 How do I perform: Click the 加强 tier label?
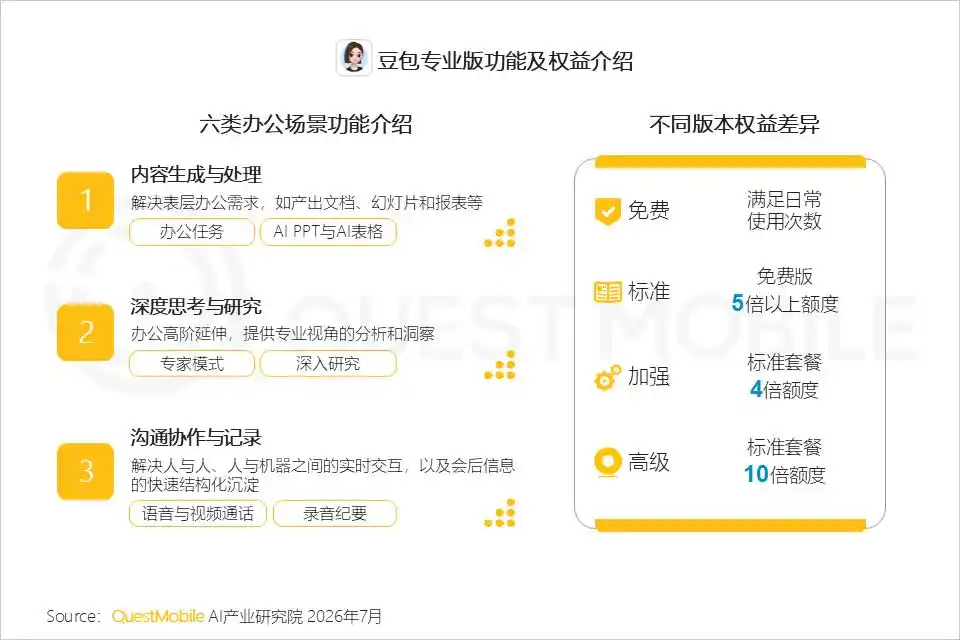click(649, 376)
